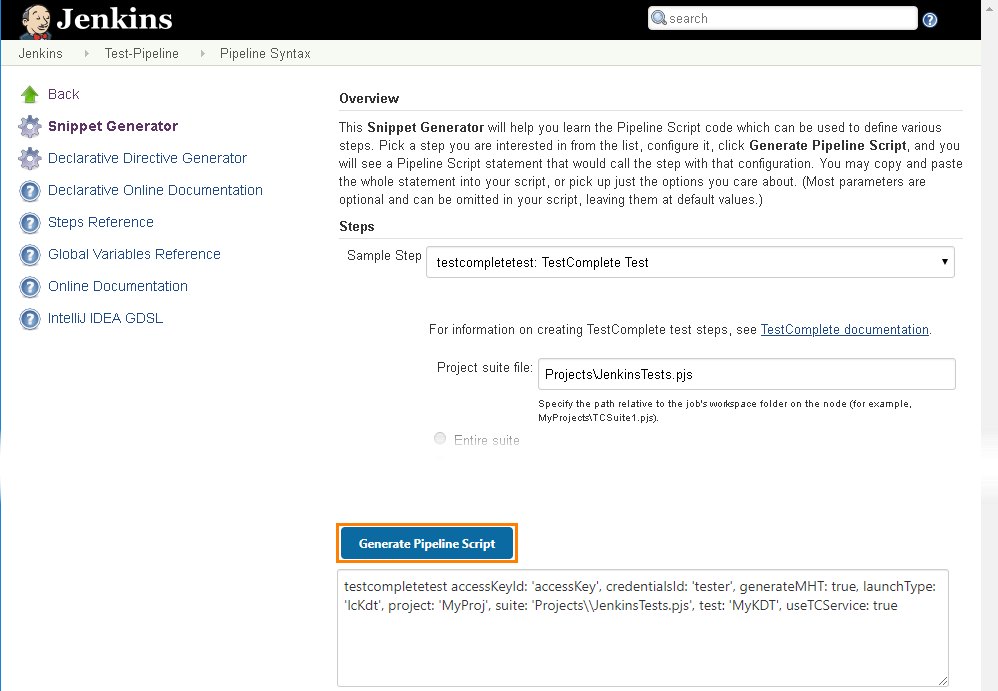
Task: Select the Snippet Generator gear icon
Action: tap(27, 126)
